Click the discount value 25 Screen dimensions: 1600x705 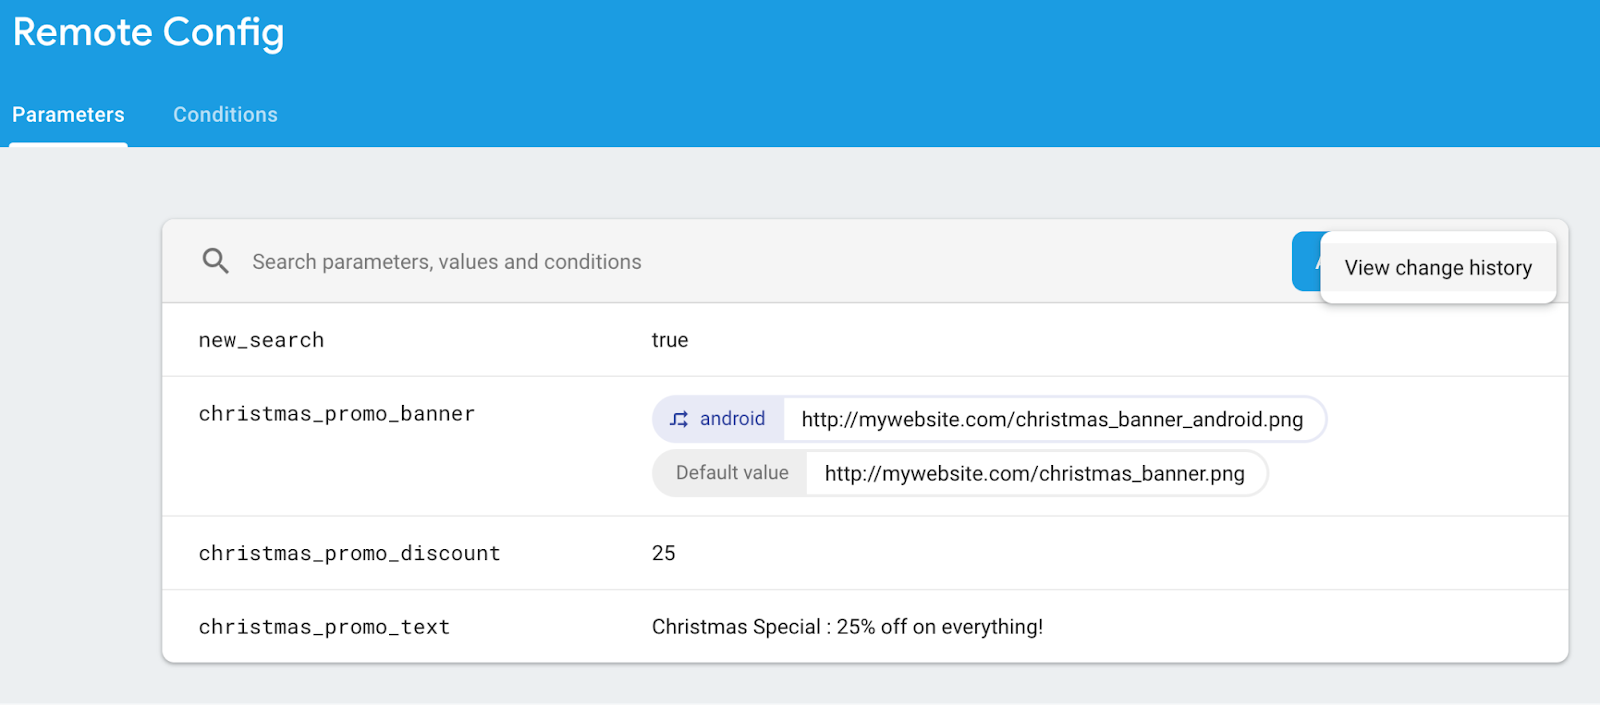pos(663,553)
